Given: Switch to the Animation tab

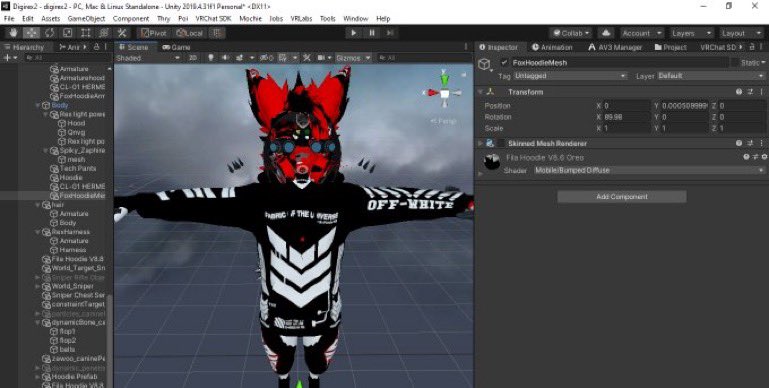Looking at the screenshot, I should coord(552,47).
